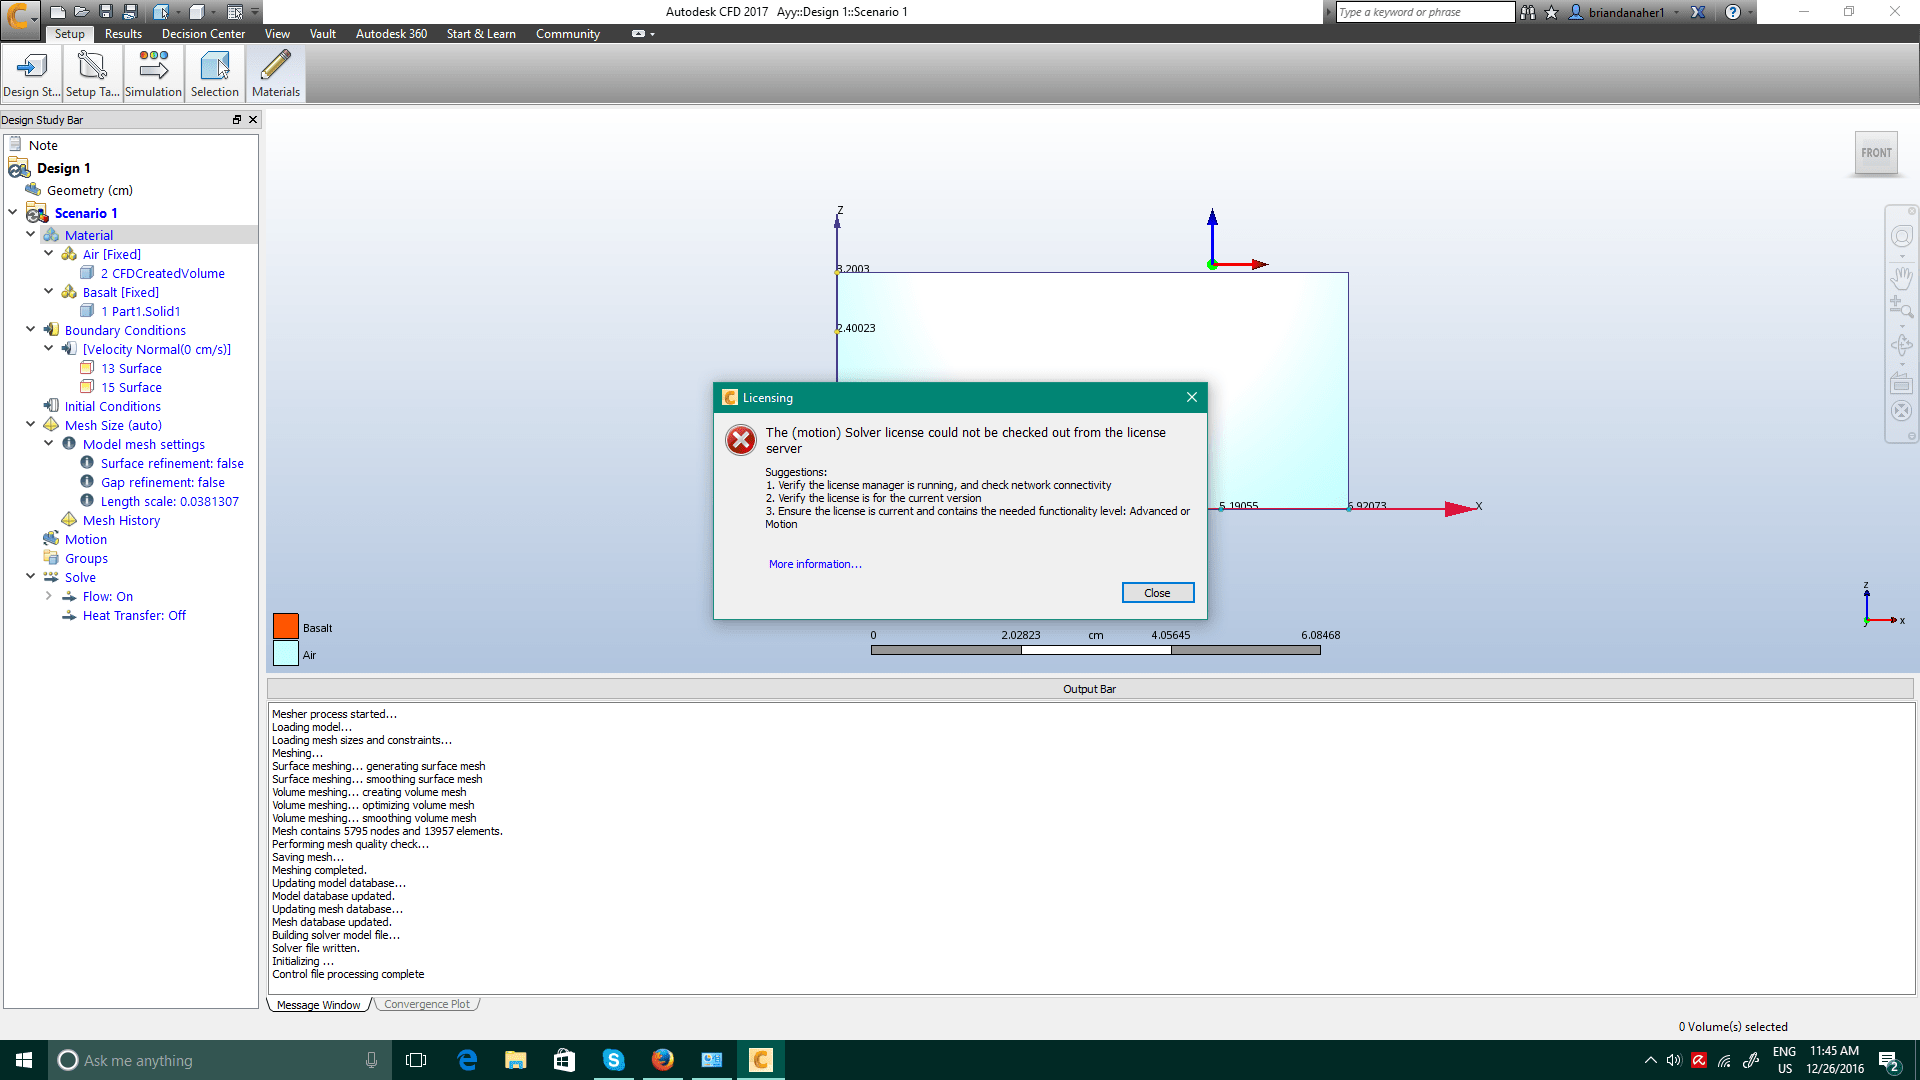Open the More information link
The image size is (1920, 1080).
815,564
